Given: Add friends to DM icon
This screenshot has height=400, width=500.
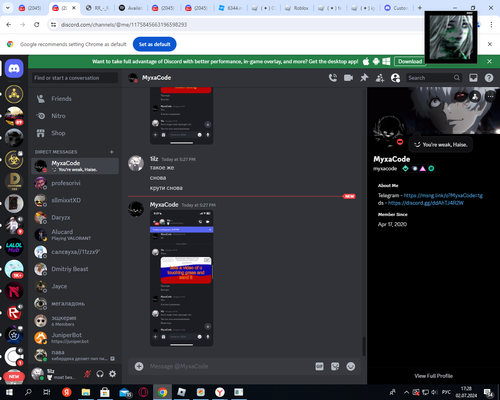Looking at the screenshot, I should (x=380, y=78).
